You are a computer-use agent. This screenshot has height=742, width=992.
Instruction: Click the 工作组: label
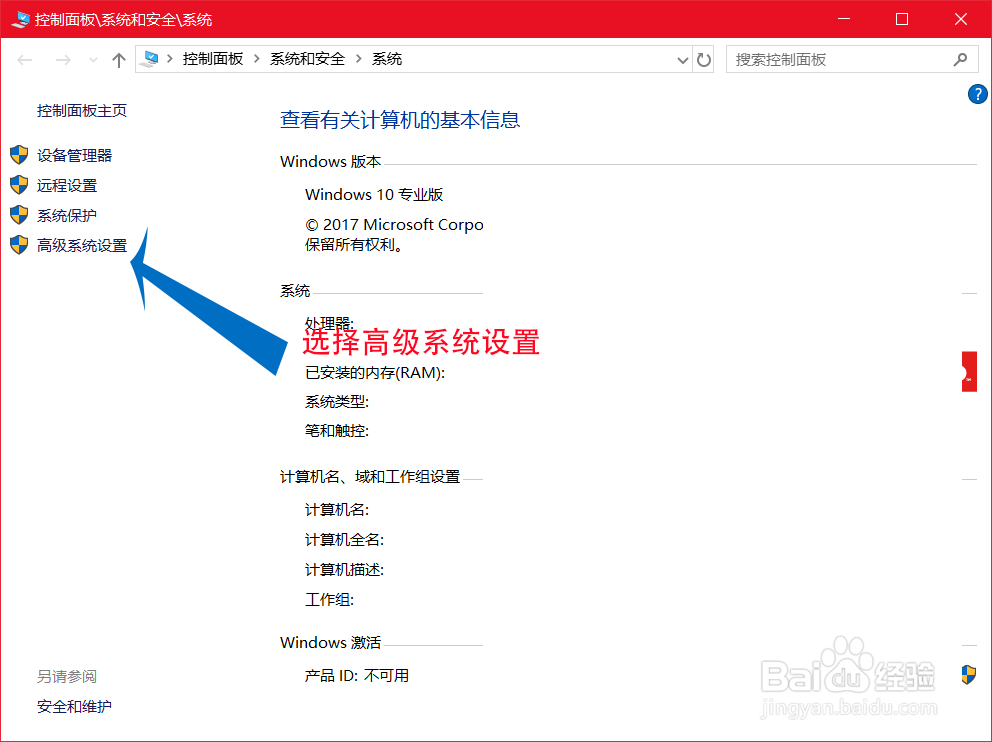(x=329, y=600)
